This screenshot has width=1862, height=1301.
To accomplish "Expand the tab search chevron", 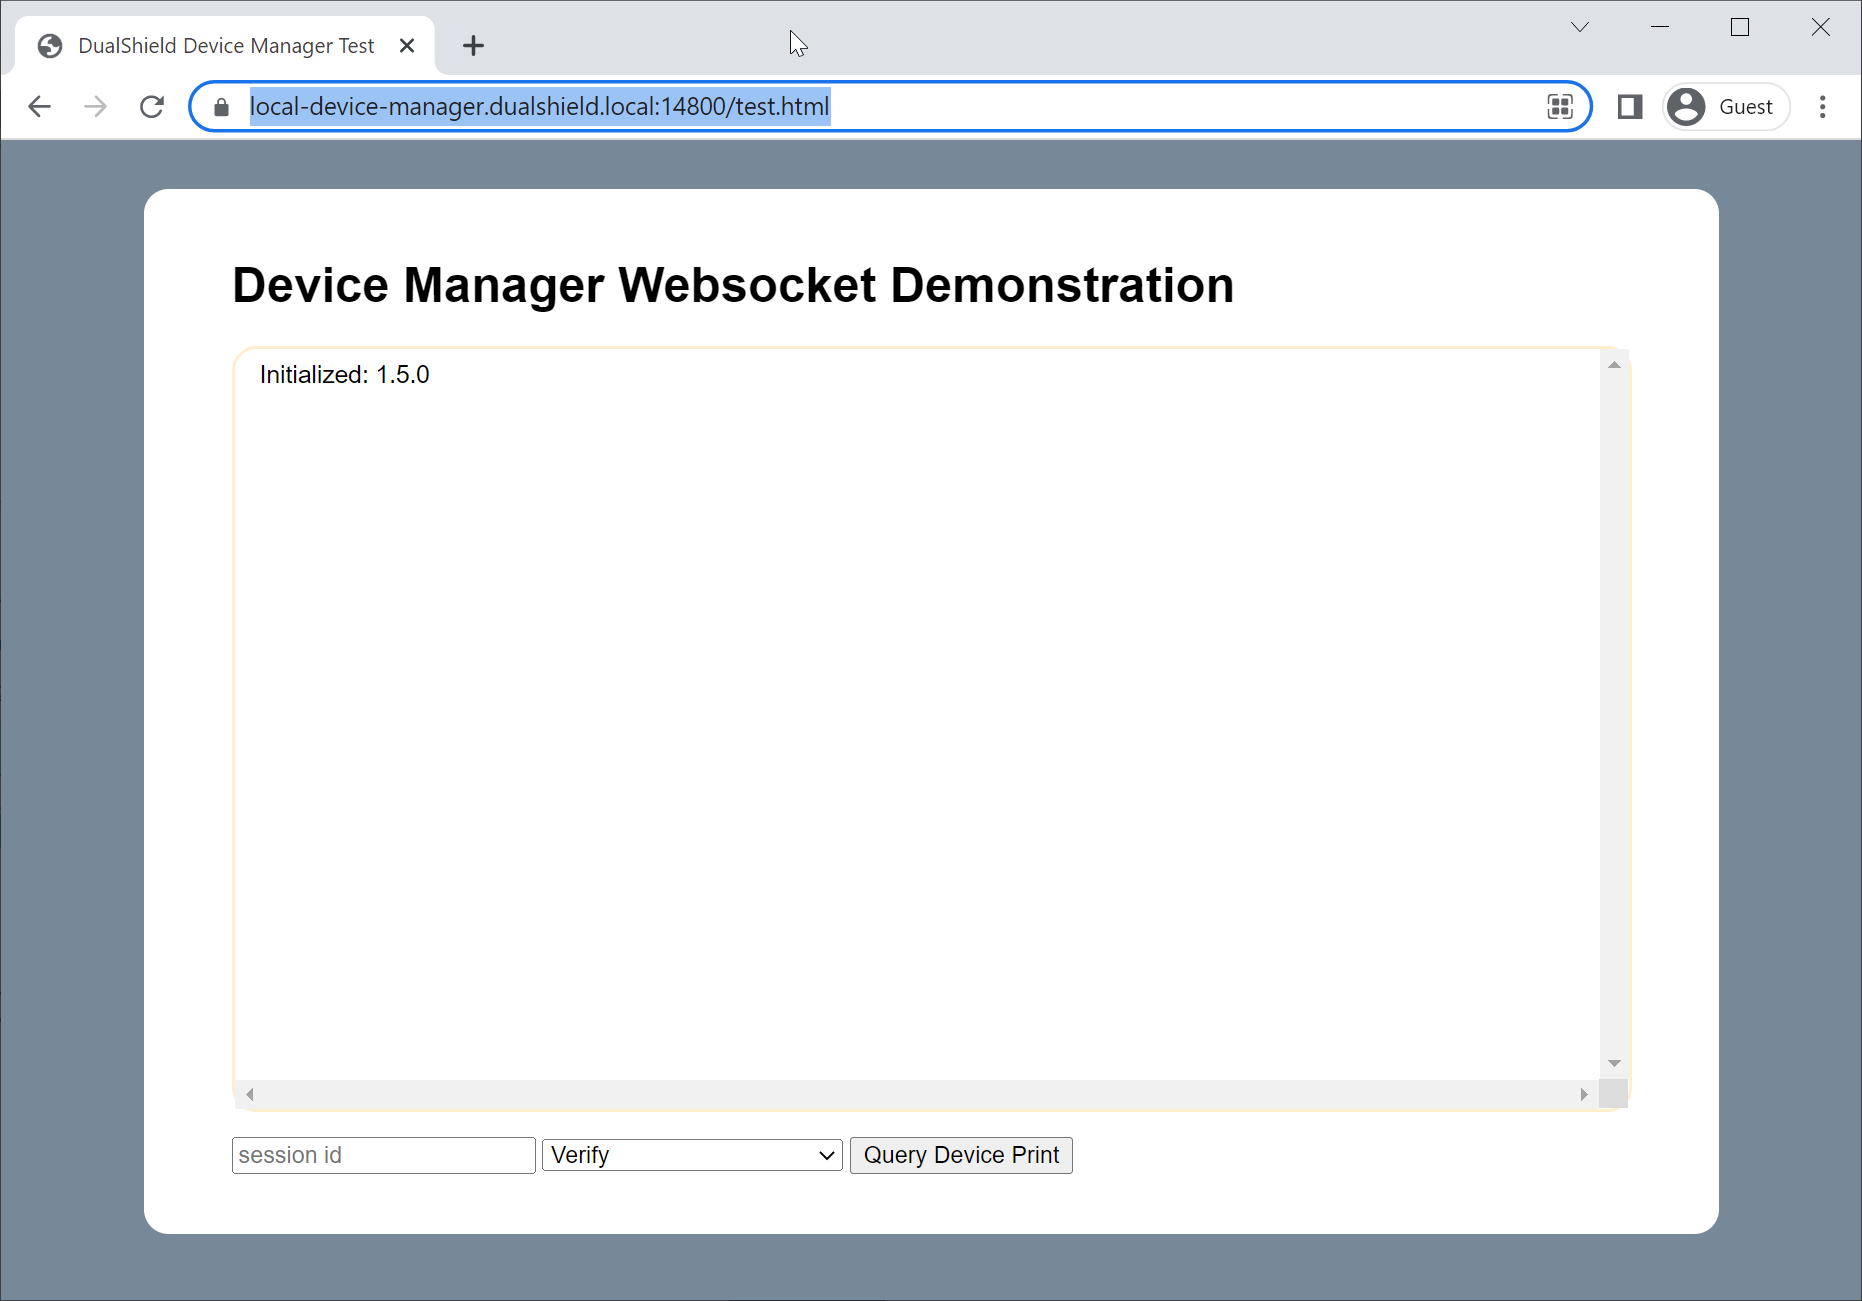I will (1580, 27).
